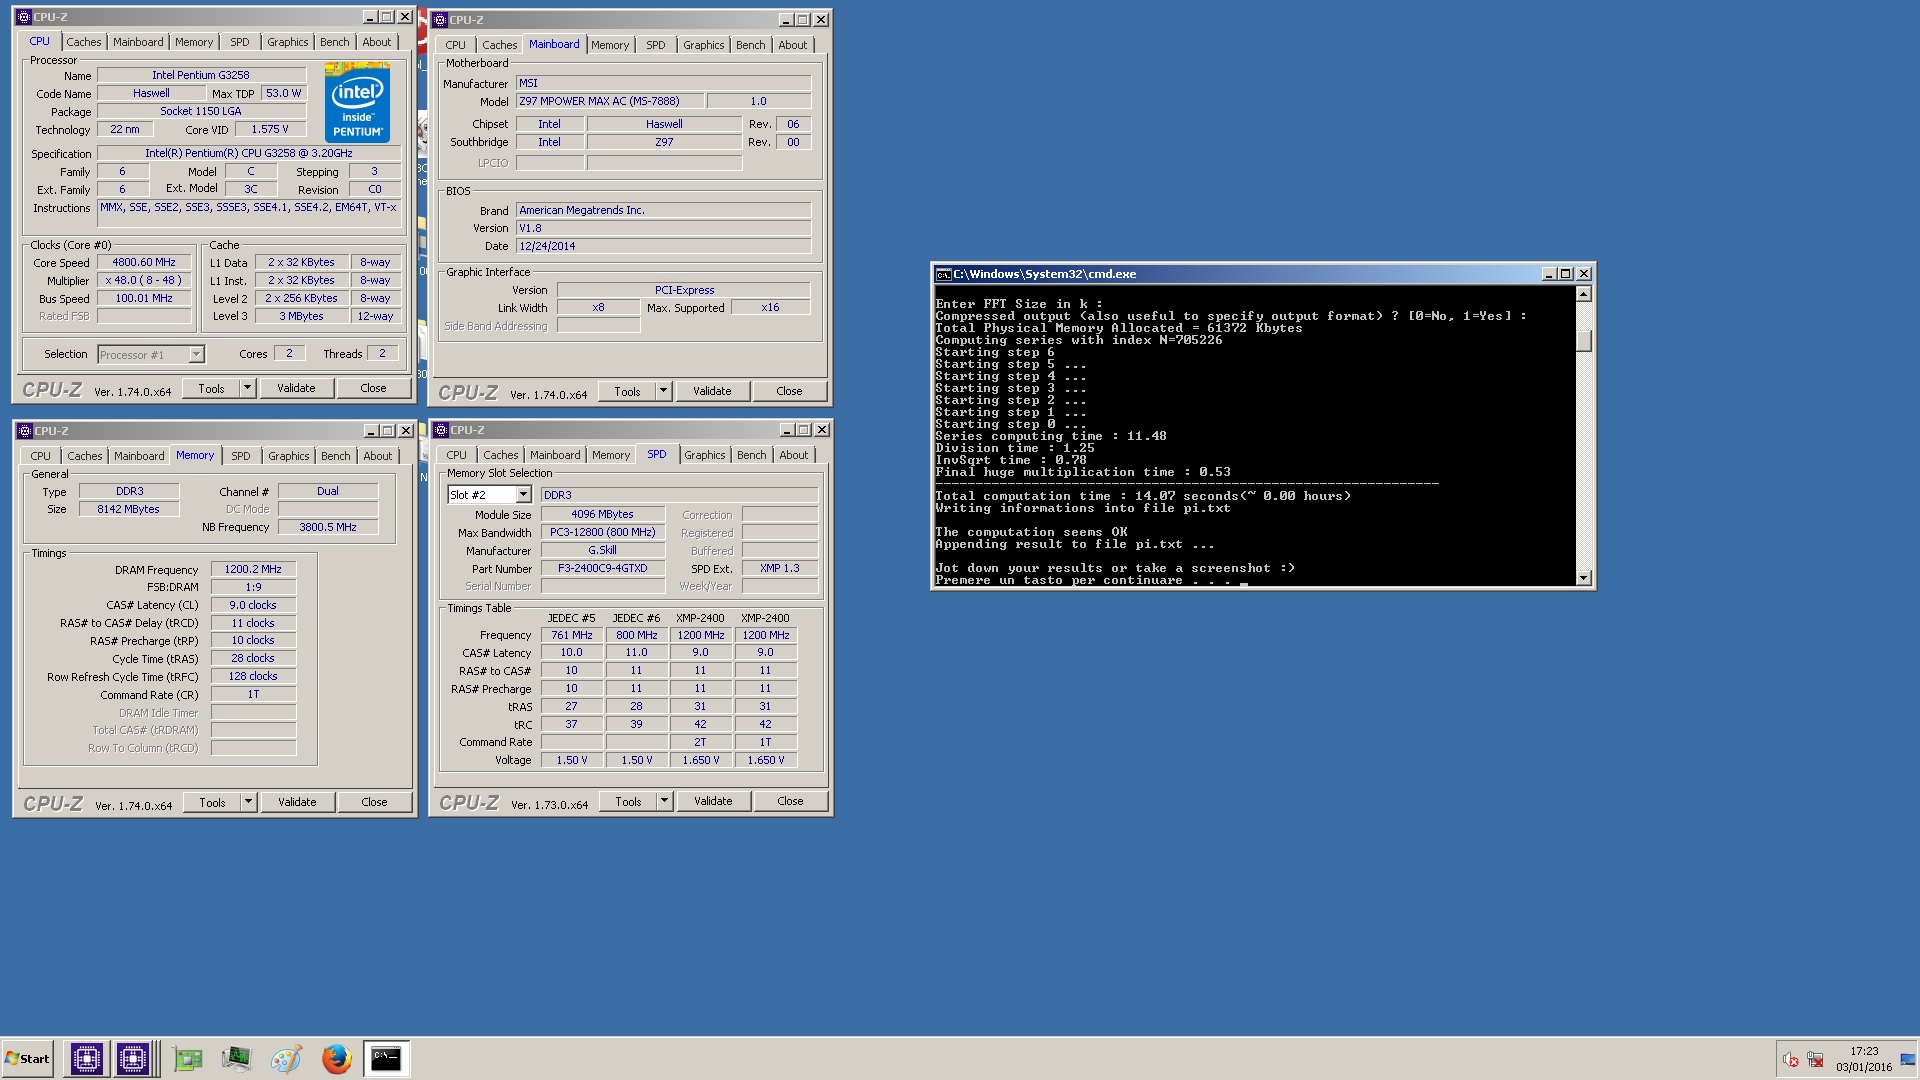The image size is (1920, 1080).
Task: Expand Tools arrow in the CPU tab window
Action: click(x=247, y=388)
